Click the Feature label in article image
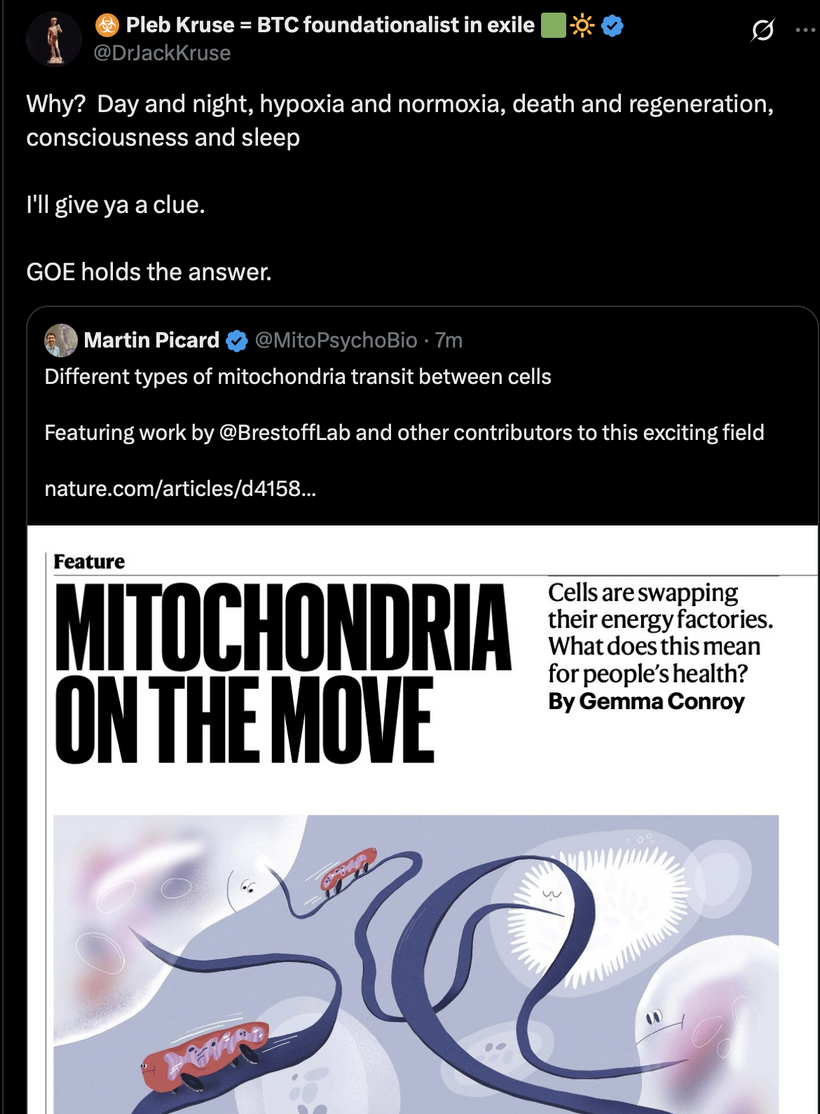This screenshot has height=1114, width=820. click(x=90, y=562)
